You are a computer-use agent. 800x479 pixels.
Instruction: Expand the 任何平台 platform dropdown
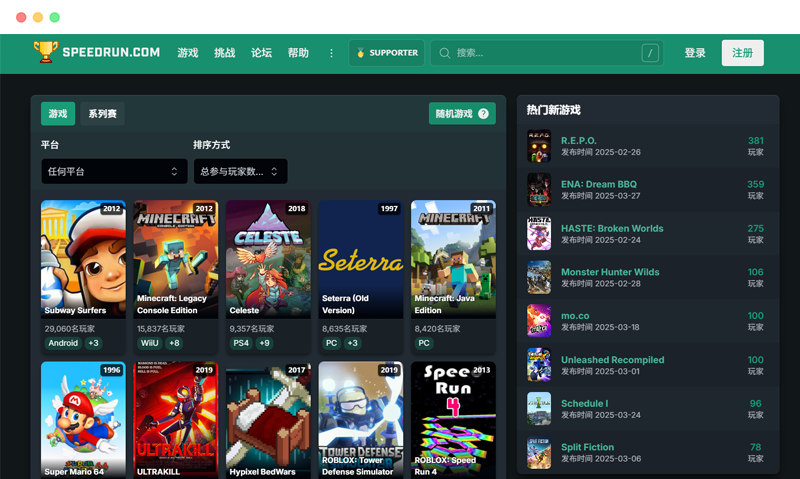pyautogui.click(x=114, y=171)
